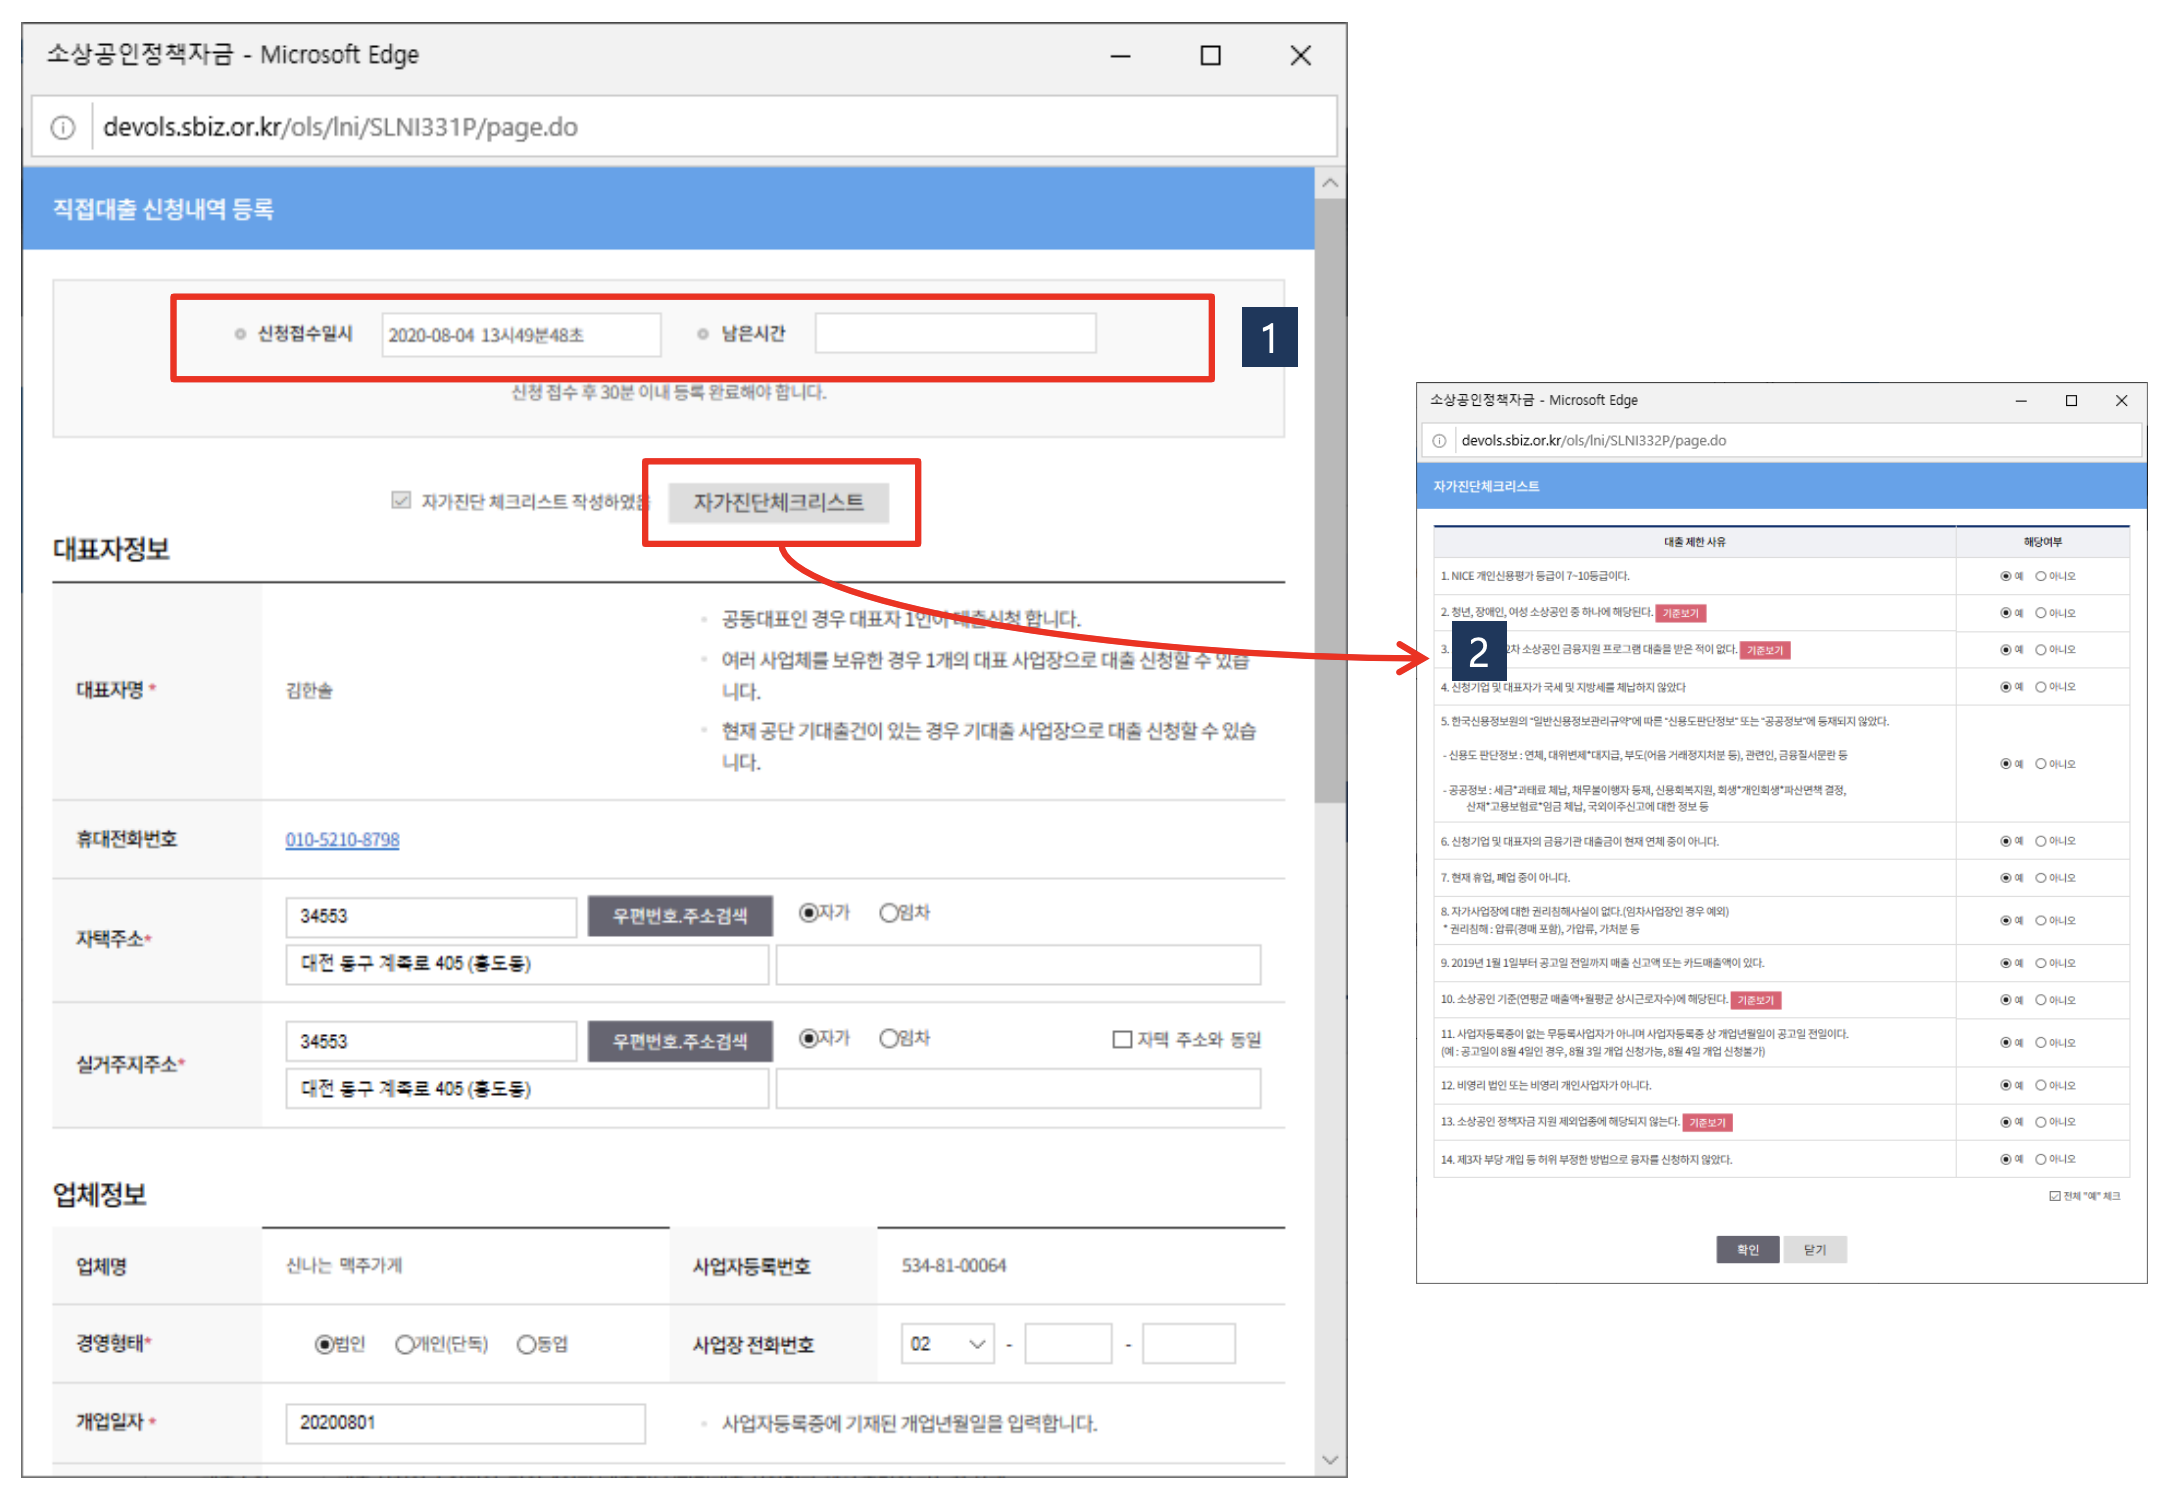
Task: Click the 개업일자 input field showing 20200801
Action: tap(465, 1423)
